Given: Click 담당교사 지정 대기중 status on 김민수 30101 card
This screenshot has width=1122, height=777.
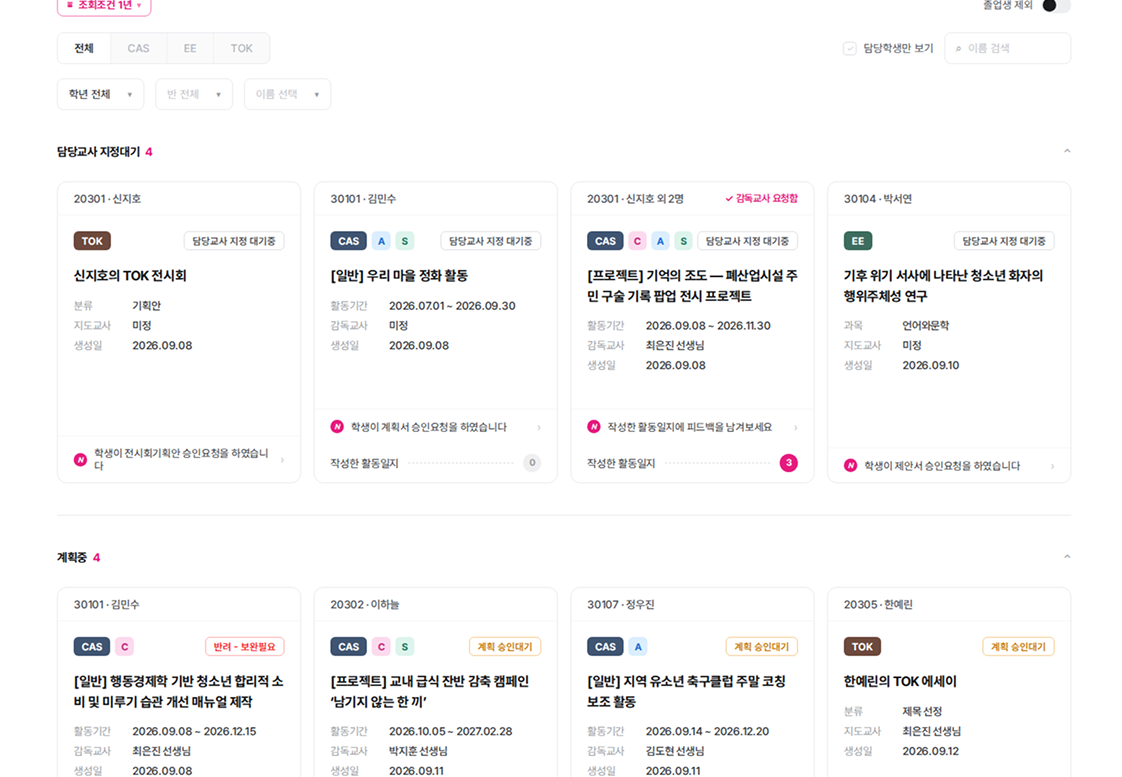Looking at the screenshot, I should pos(491,241).
